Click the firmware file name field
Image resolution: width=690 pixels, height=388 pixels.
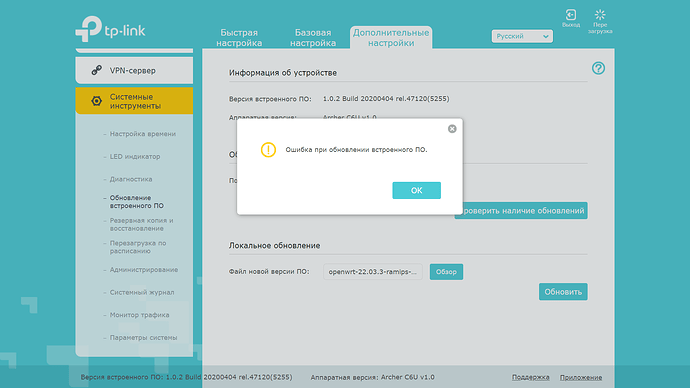coord(373,272)
